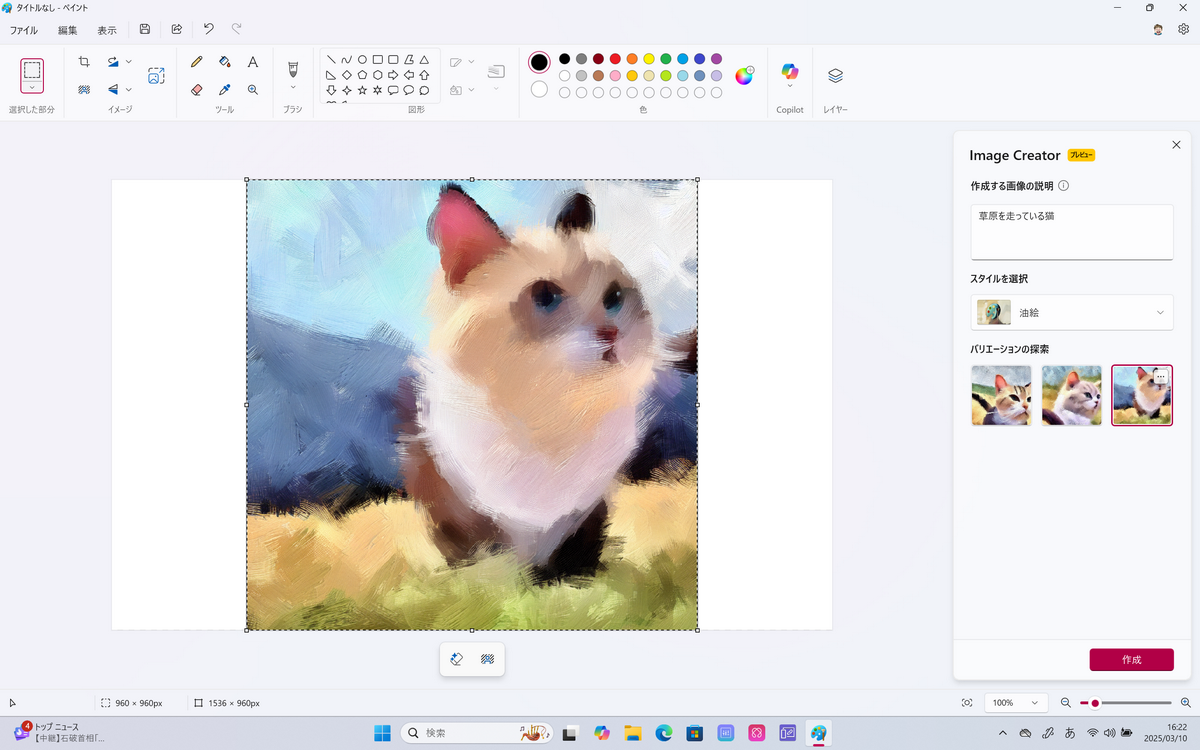Select the first cat variation thumbnail
Viewport: 1200px width, 750px height.
tap(1001, 395)
